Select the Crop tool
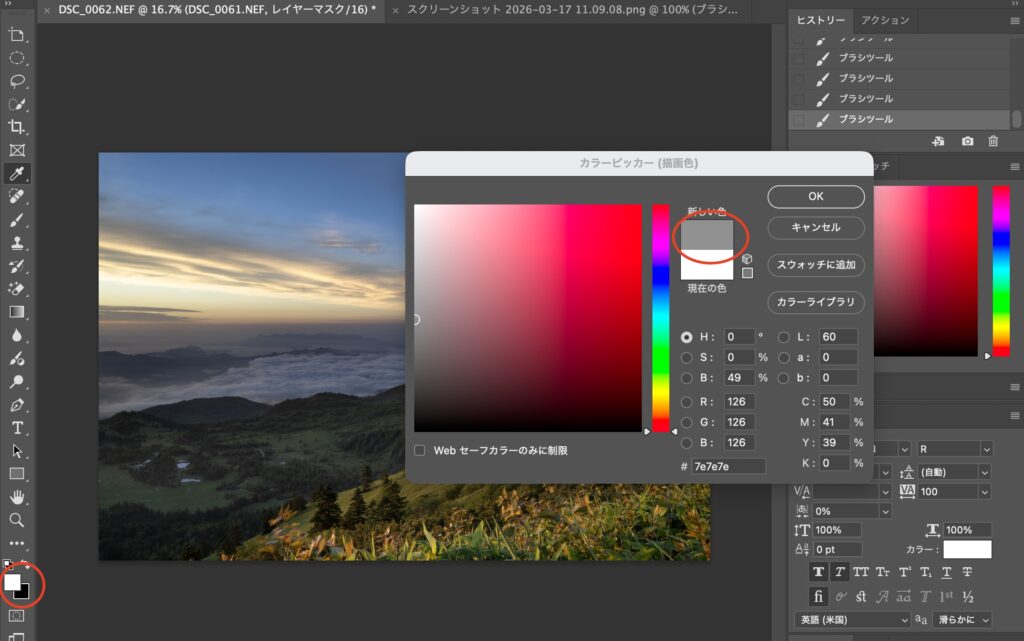 [x=17, y=127]
